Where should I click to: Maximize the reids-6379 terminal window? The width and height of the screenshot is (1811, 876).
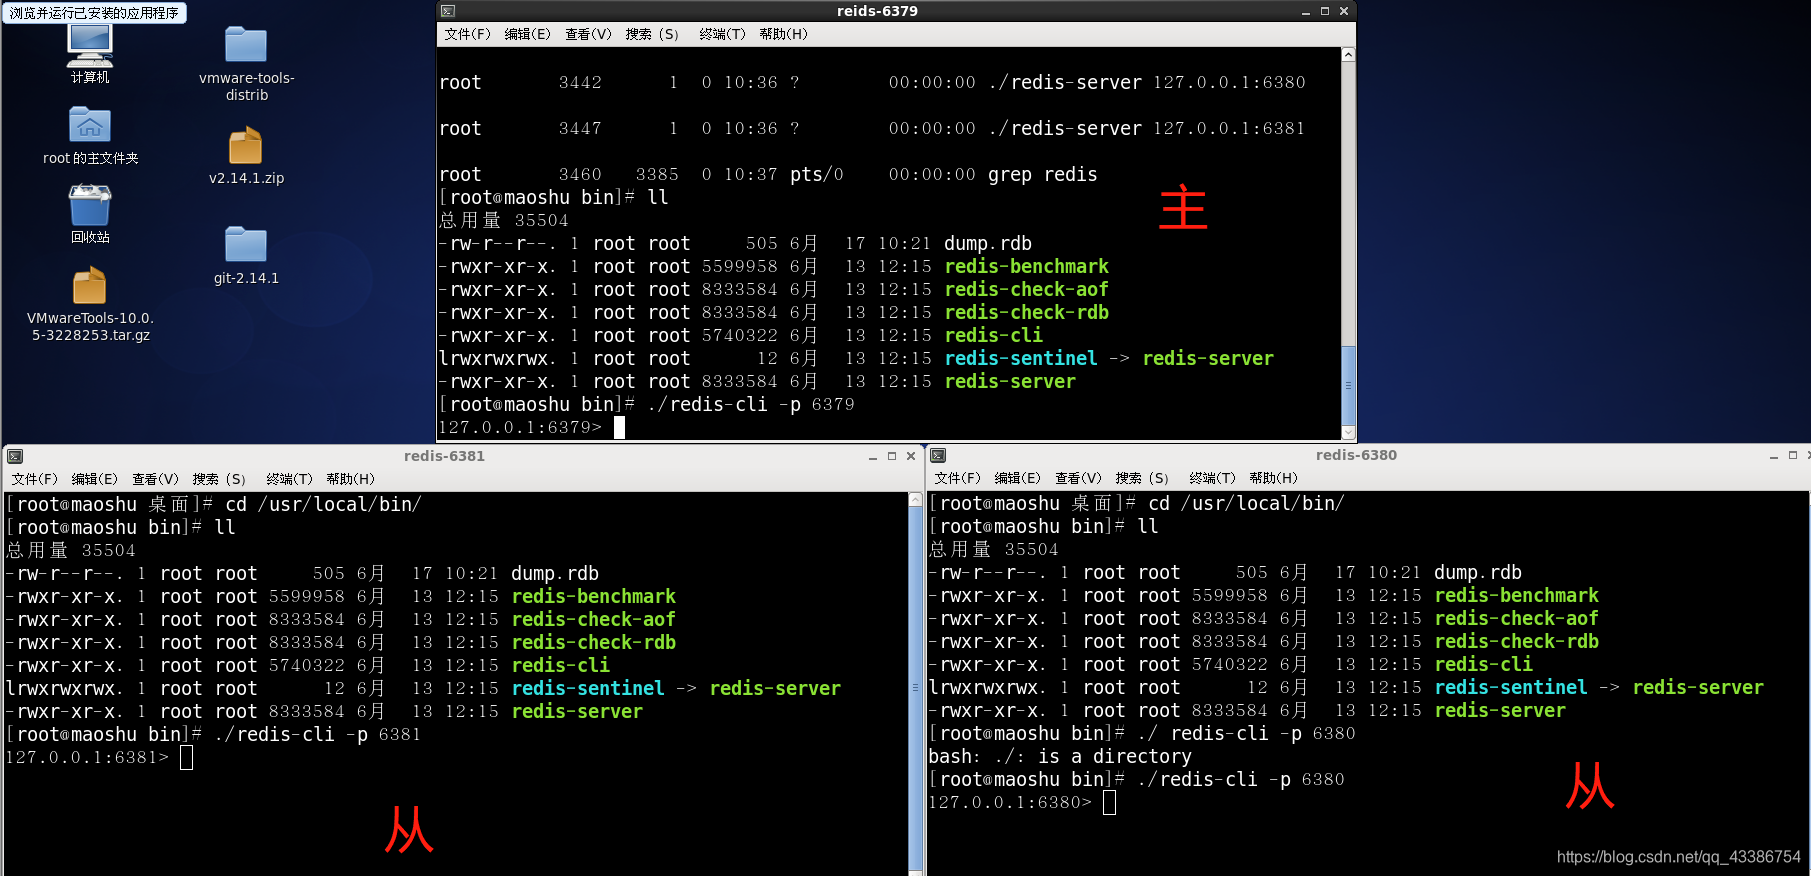(1325, 11)
